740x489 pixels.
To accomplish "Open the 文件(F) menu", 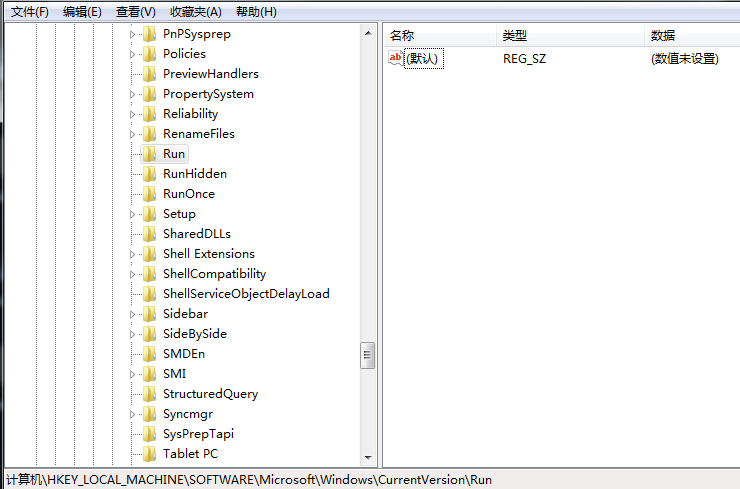I will point(29,12).
